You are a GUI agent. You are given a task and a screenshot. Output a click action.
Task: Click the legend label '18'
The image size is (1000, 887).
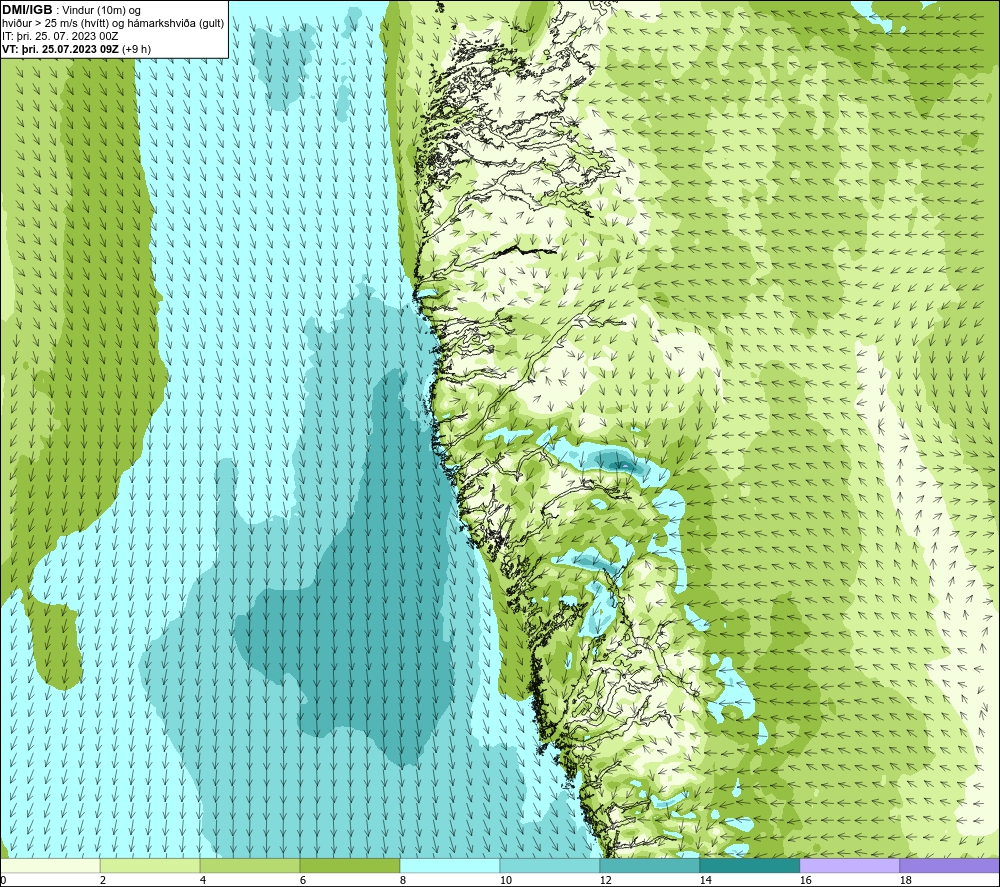tap(906, 880)
